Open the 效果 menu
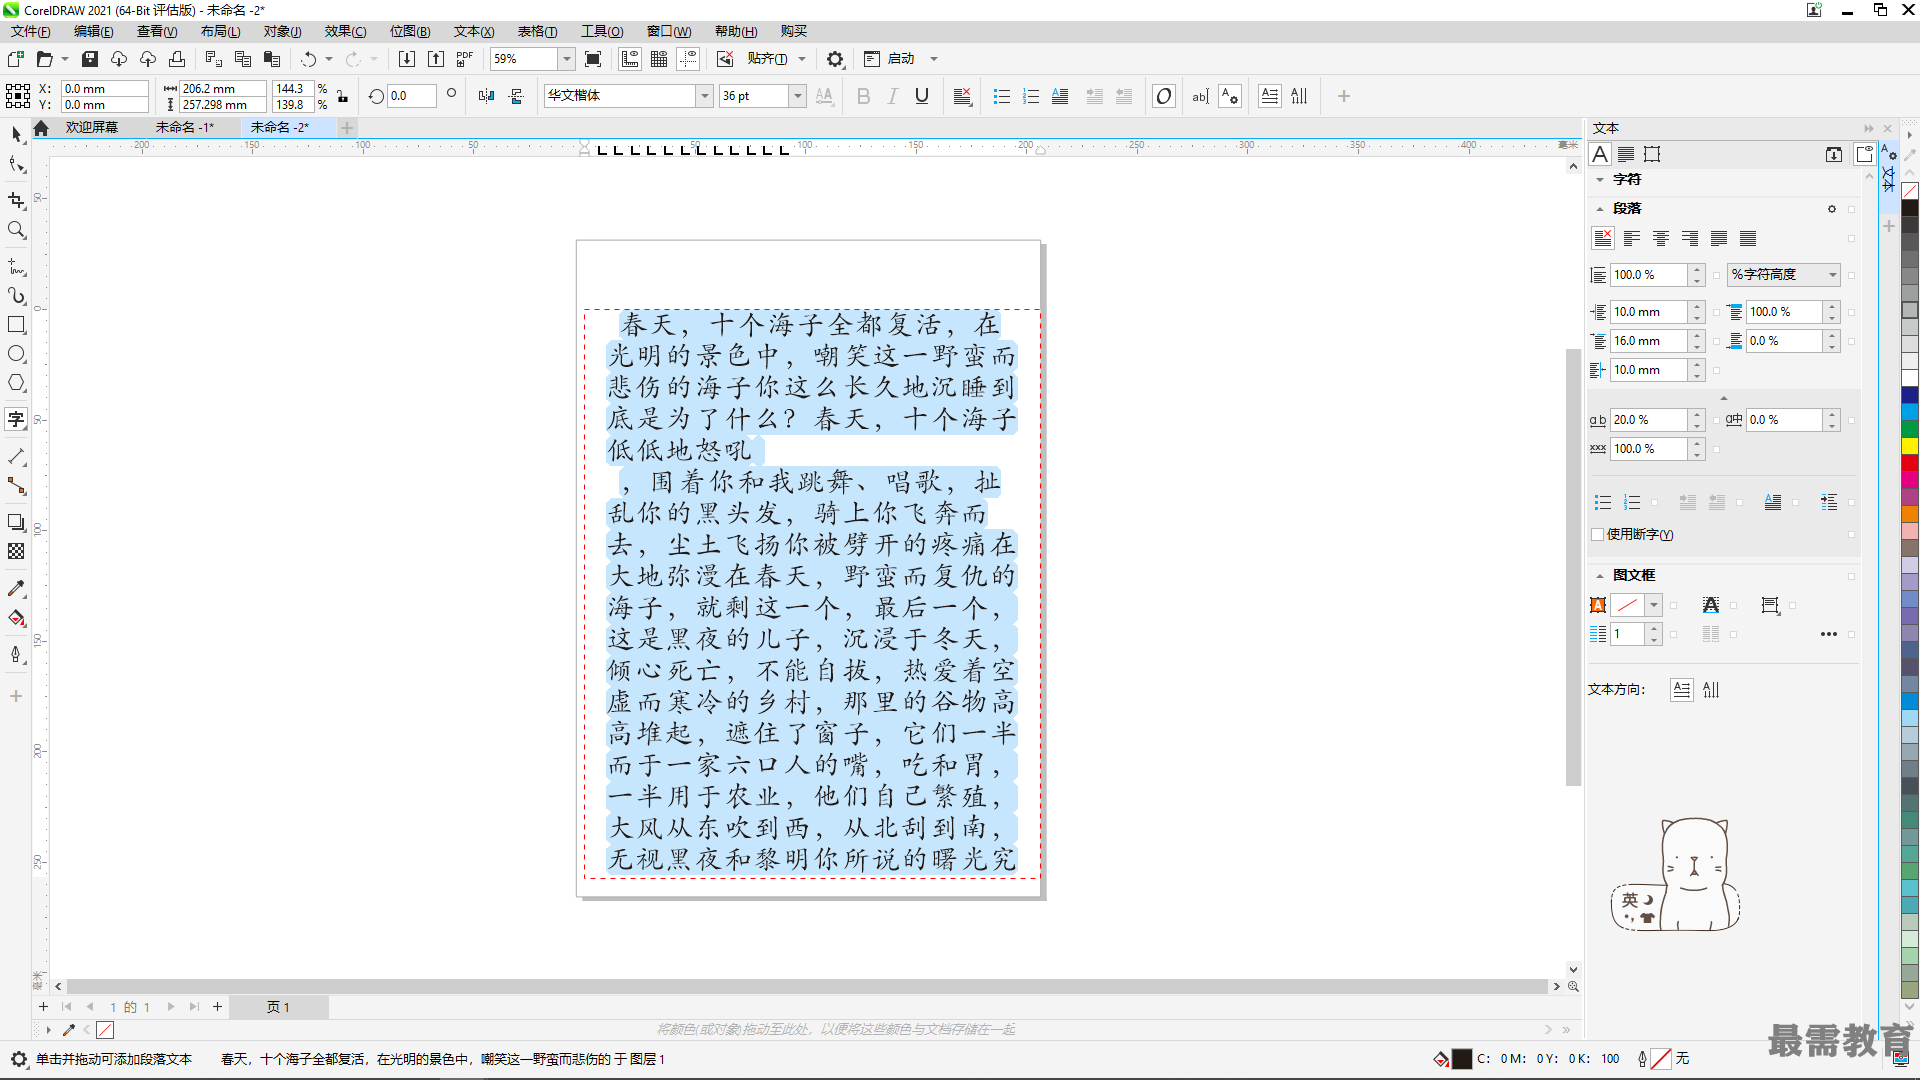This screenshot has width=1920, height=1080. 345,31
